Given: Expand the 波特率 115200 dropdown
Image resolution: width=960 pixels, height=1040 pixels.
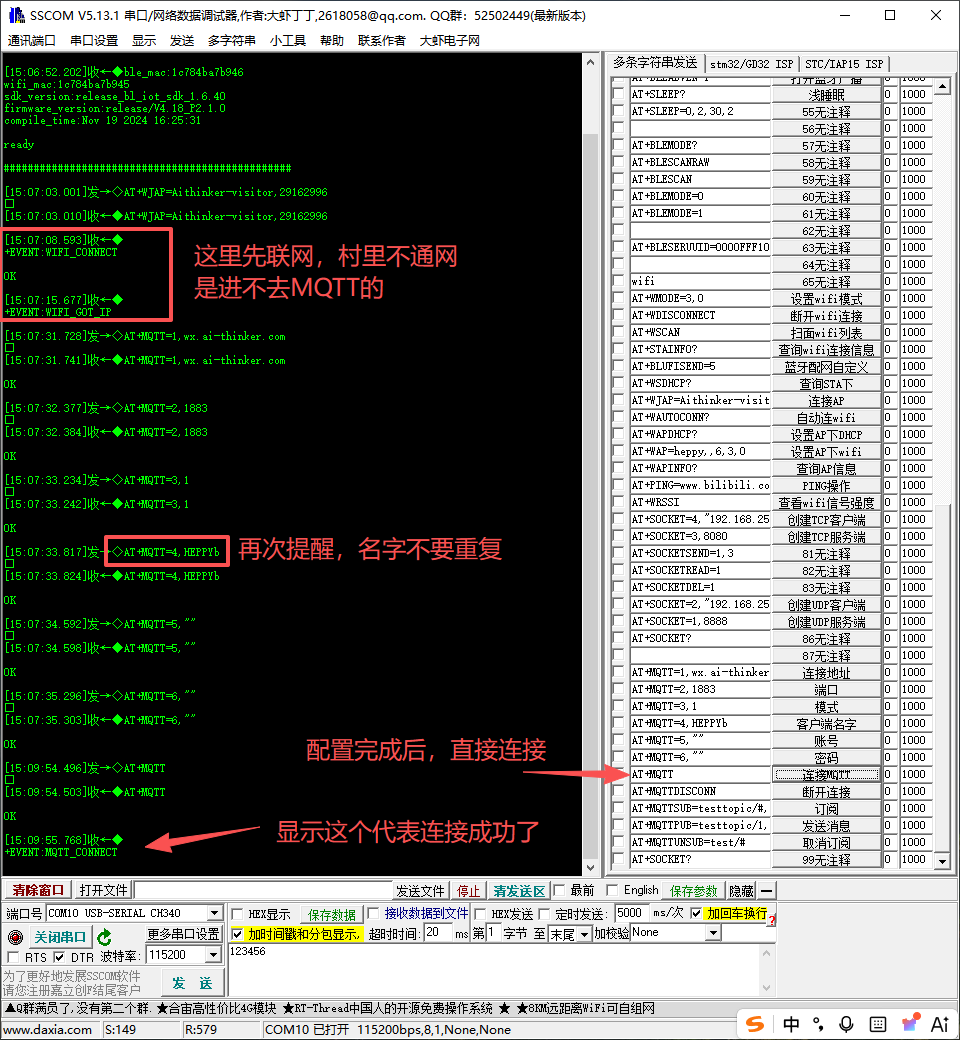Looking at the screenshot, I should pyautogui.click(x=214, y=956).
